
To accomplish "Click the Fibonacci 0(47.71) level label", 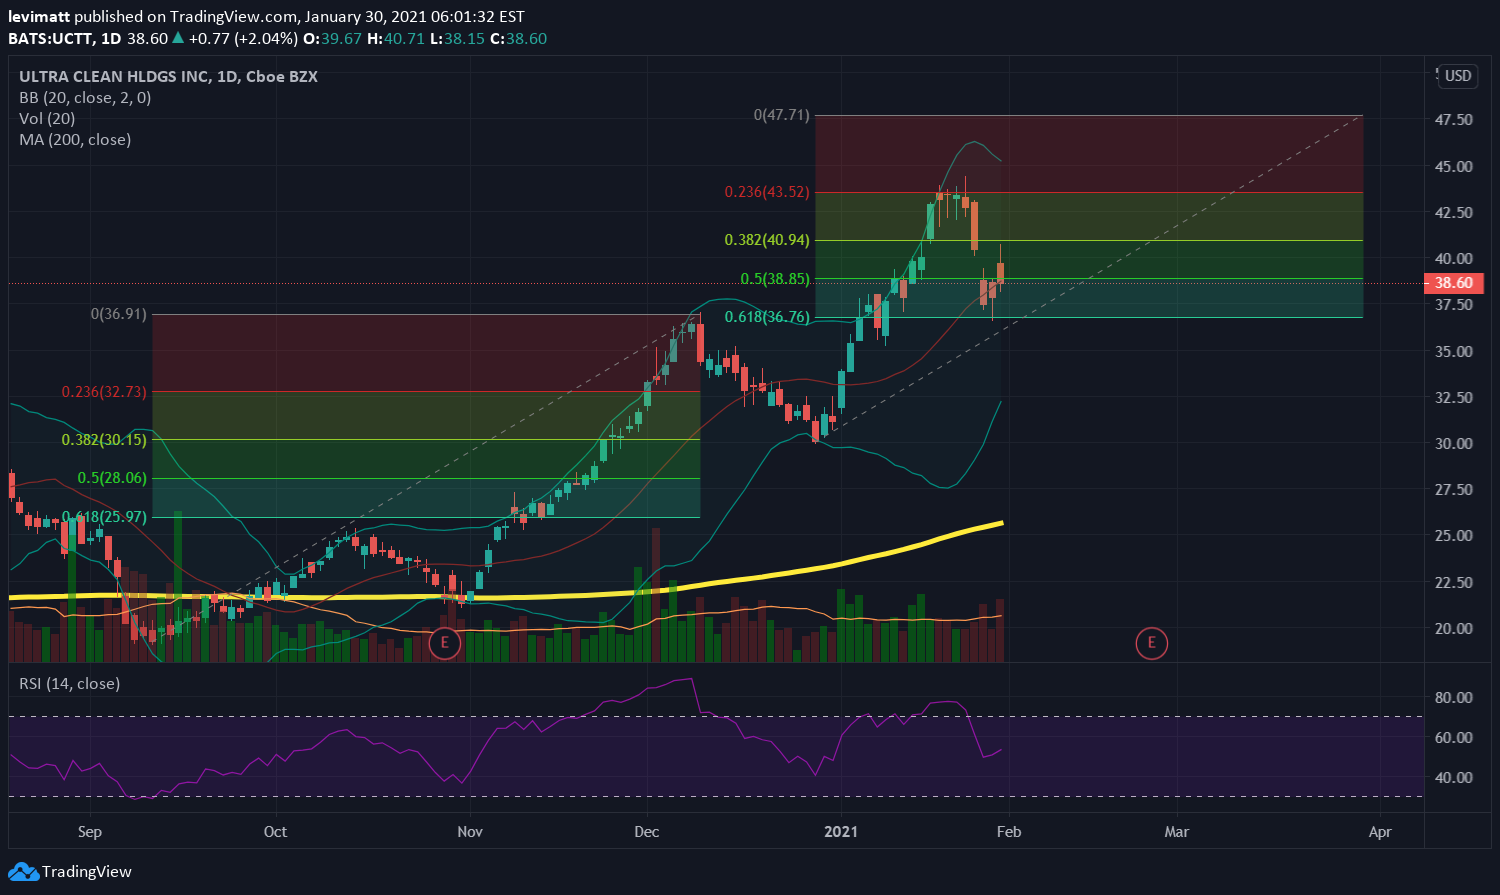I will [782, 115].
